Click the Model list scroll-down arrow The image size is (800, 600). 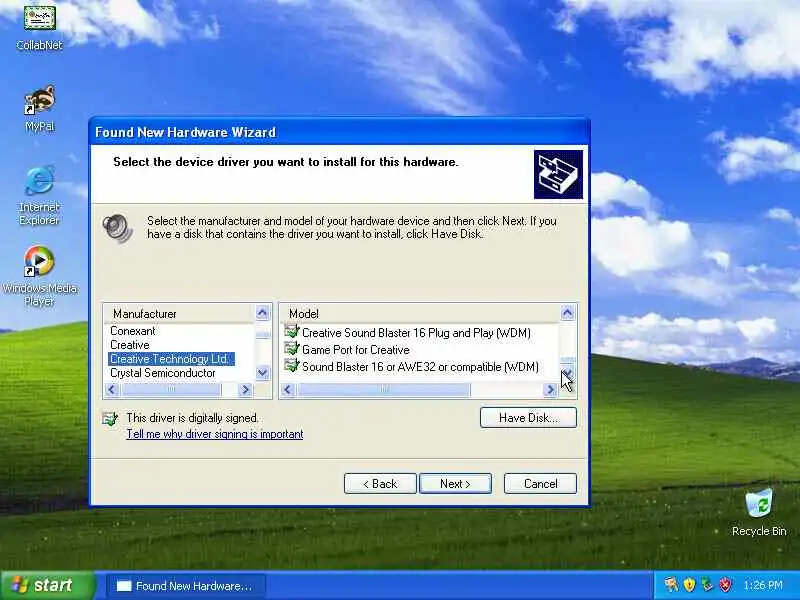pyautogui.click(x=567, y=373)
